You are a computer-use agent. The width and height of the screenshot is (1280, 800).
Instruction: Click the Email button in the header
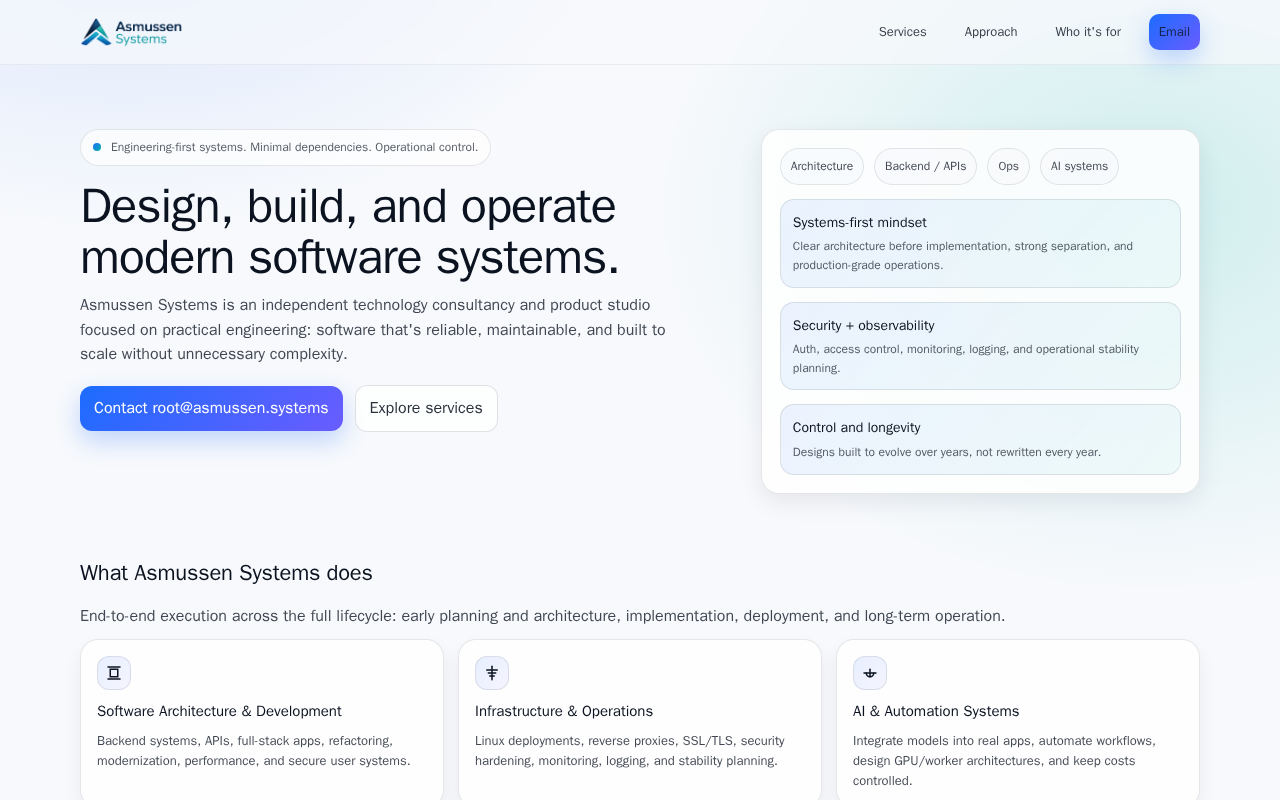pos(1174,32)
